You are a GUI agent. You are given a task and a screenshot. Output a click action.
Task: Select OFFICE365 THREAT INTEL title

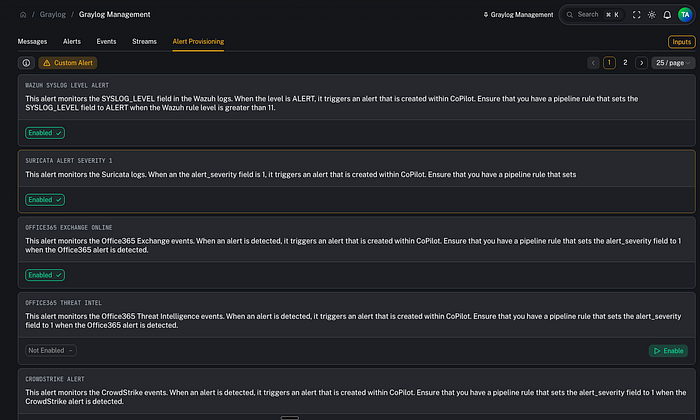click(x=63, y=303)
